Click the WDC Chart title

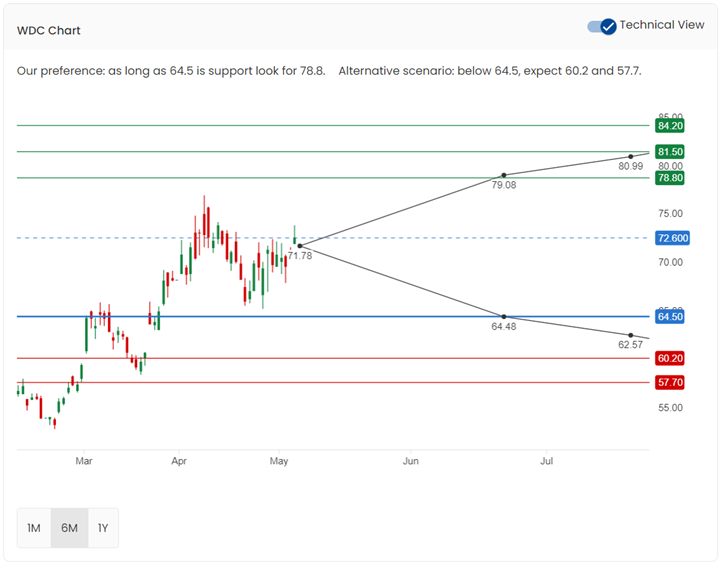pyautogui.click(x=49, y=30)
